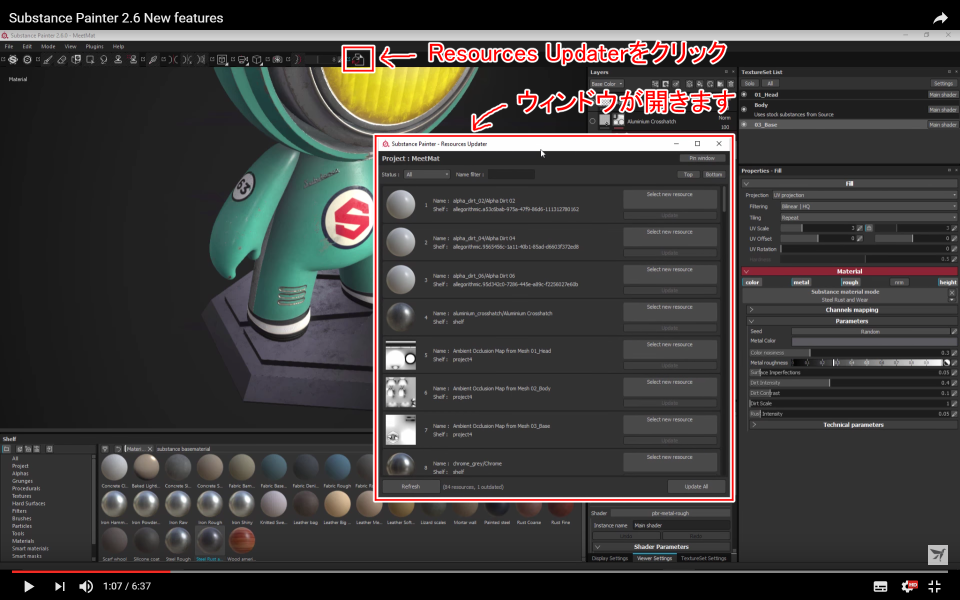Open the Tiling Repeat dropdown

(x=868, y=217)
